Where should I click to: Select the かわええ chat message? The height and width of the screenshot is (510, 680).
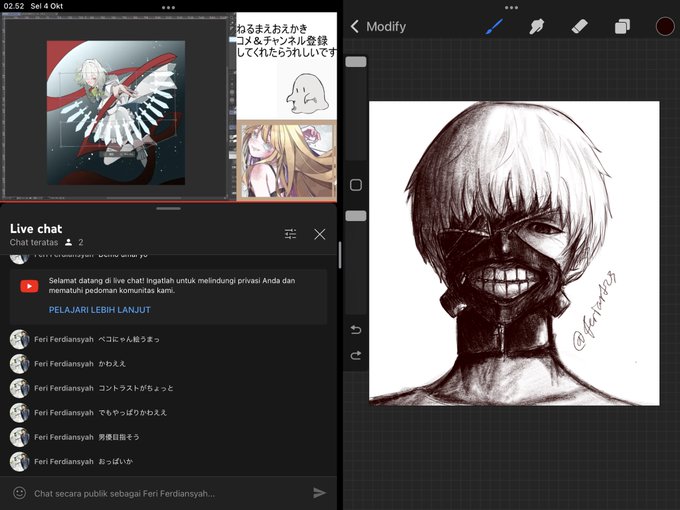click(112, 363)
